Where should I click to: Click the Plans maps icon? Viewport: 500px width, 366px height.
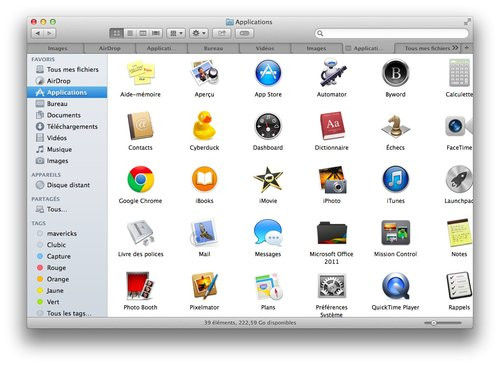pyautogui.click(x=269, y=287)
